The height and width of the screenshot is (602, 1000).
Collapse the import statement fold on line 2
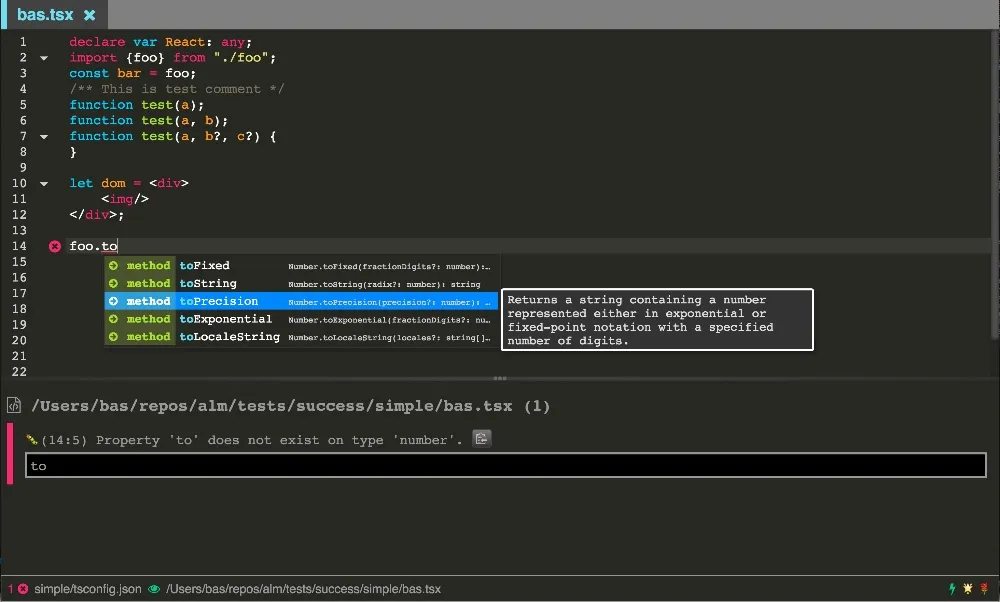(x=42, y=57)
